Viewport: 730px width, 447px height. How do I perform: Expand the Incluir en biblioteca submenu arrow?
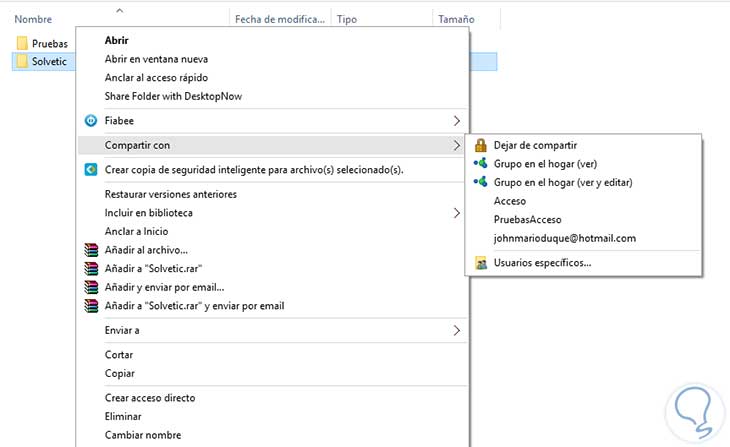click(x=457, y=213)
